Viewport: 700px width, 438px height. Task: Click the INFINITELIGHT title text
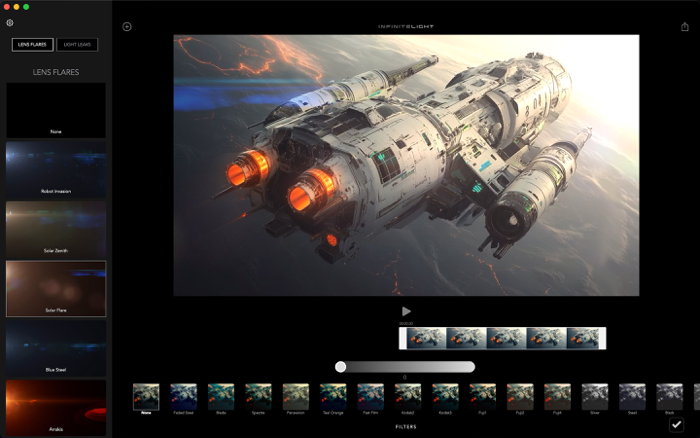[406, 27]
